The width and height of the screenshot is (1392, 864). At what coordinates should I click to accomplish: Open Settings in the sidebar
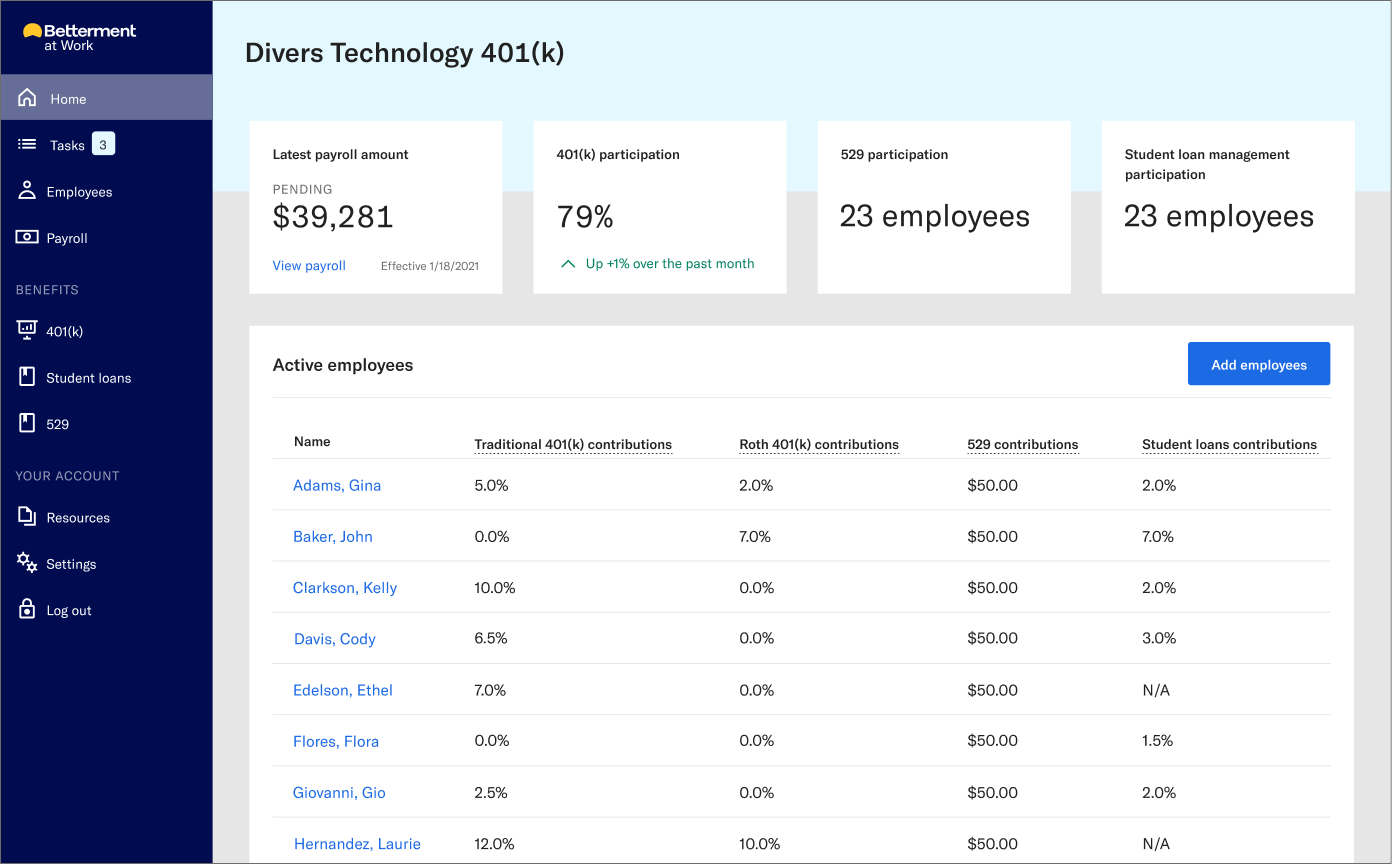106,564
